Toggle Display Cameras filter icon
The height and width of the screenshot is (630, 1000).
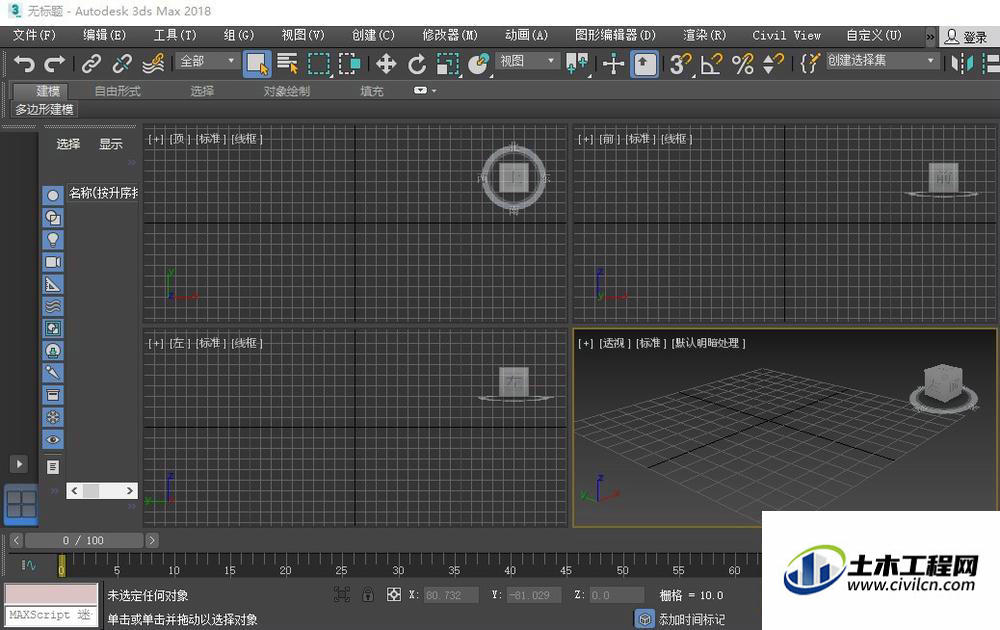[53, 262]
